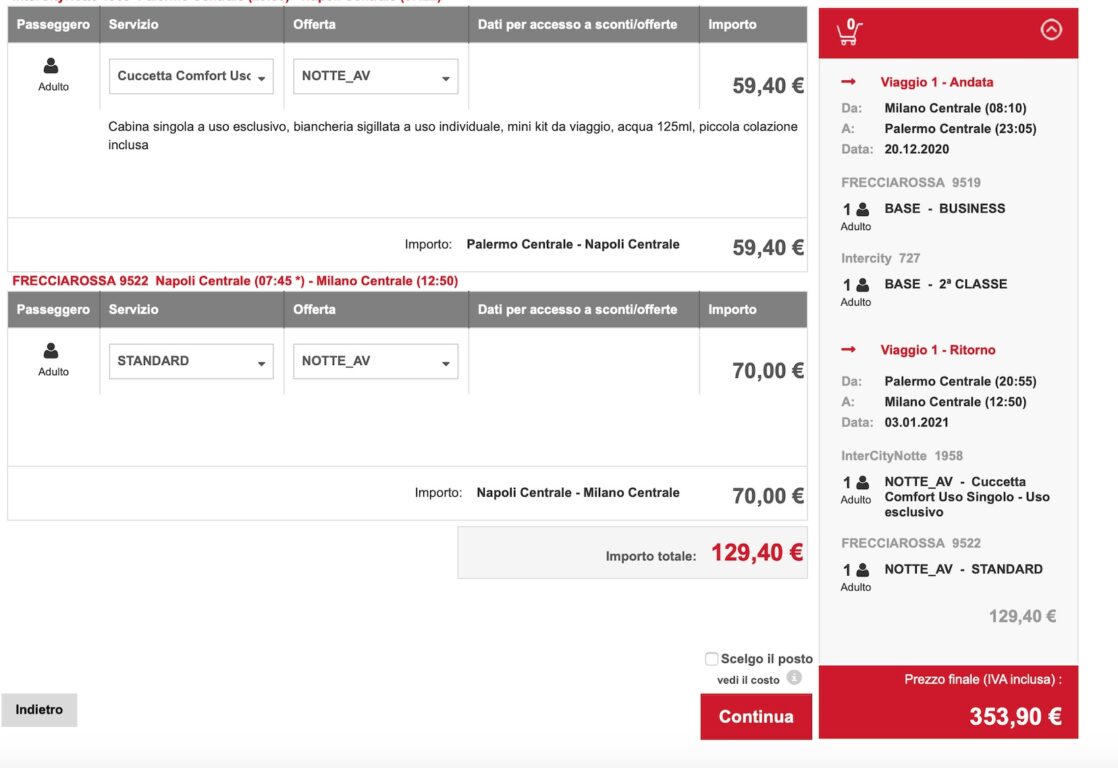Click the Intercity 727 label in cart
Image resolution: width=1118 pixels, height=768 pixels.
pos(881,258)
